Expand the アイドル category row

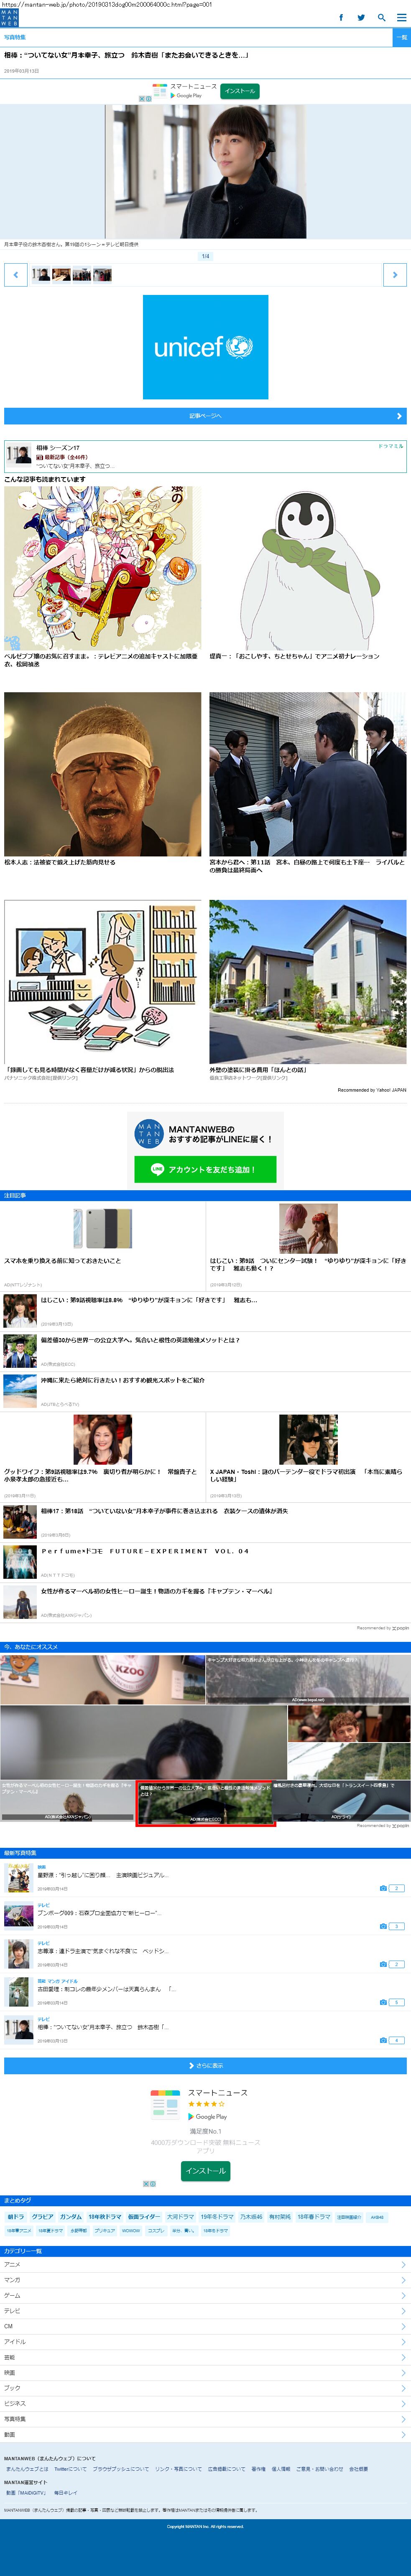[x=205, y=2341]
